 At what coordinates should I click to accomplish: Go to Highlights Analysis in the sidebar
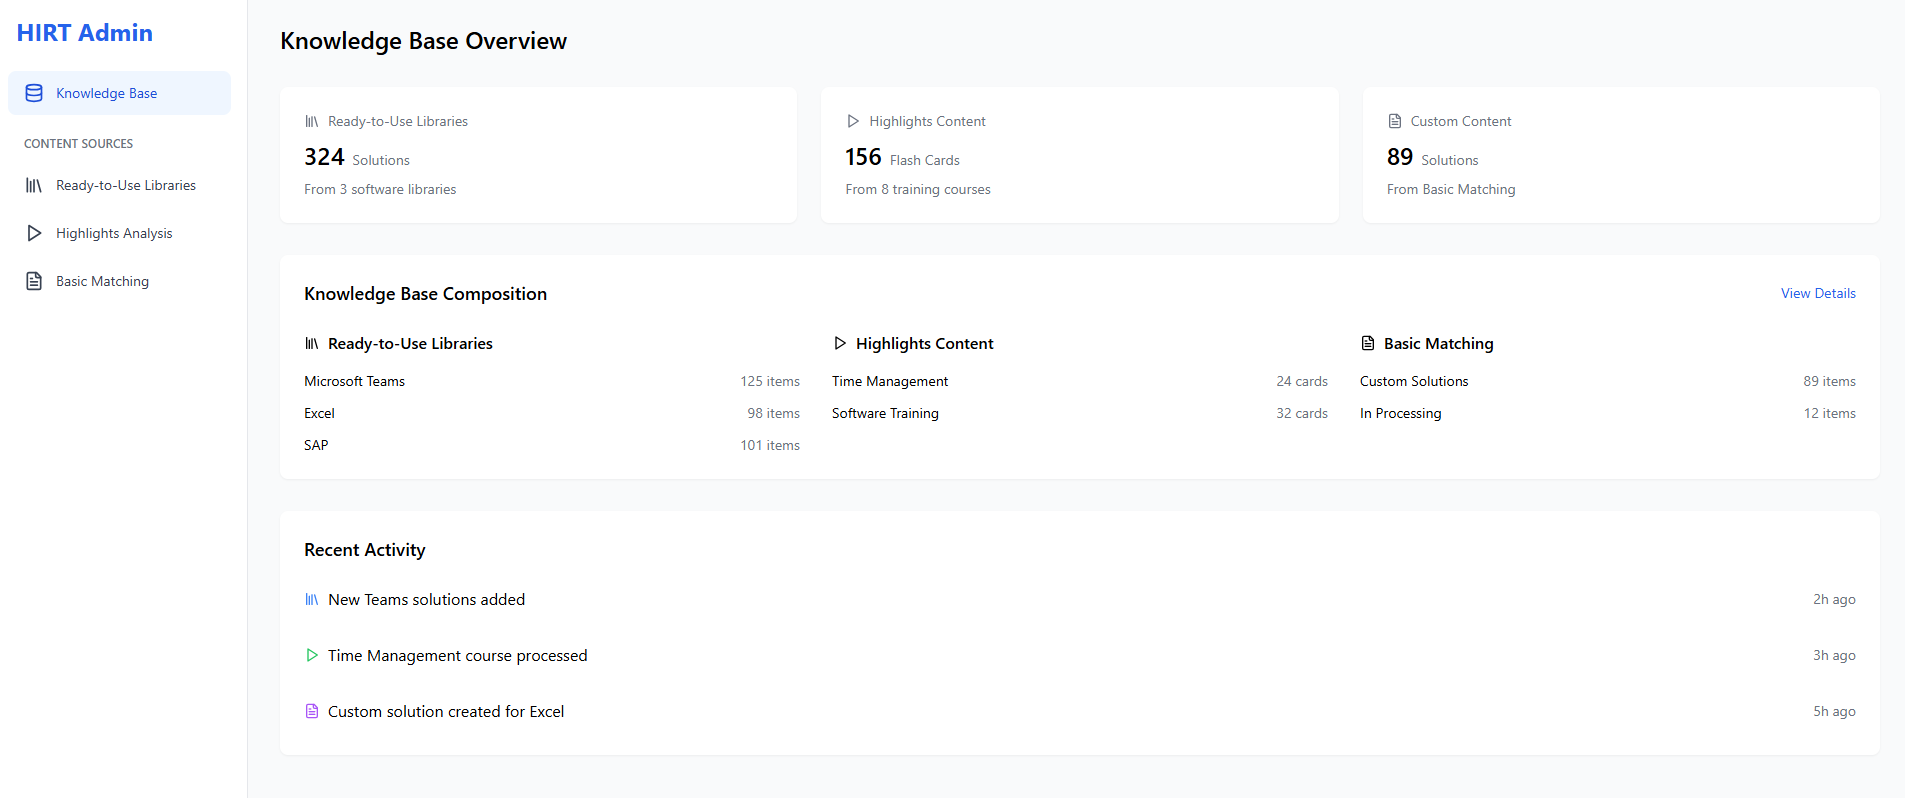pos(114,233)
